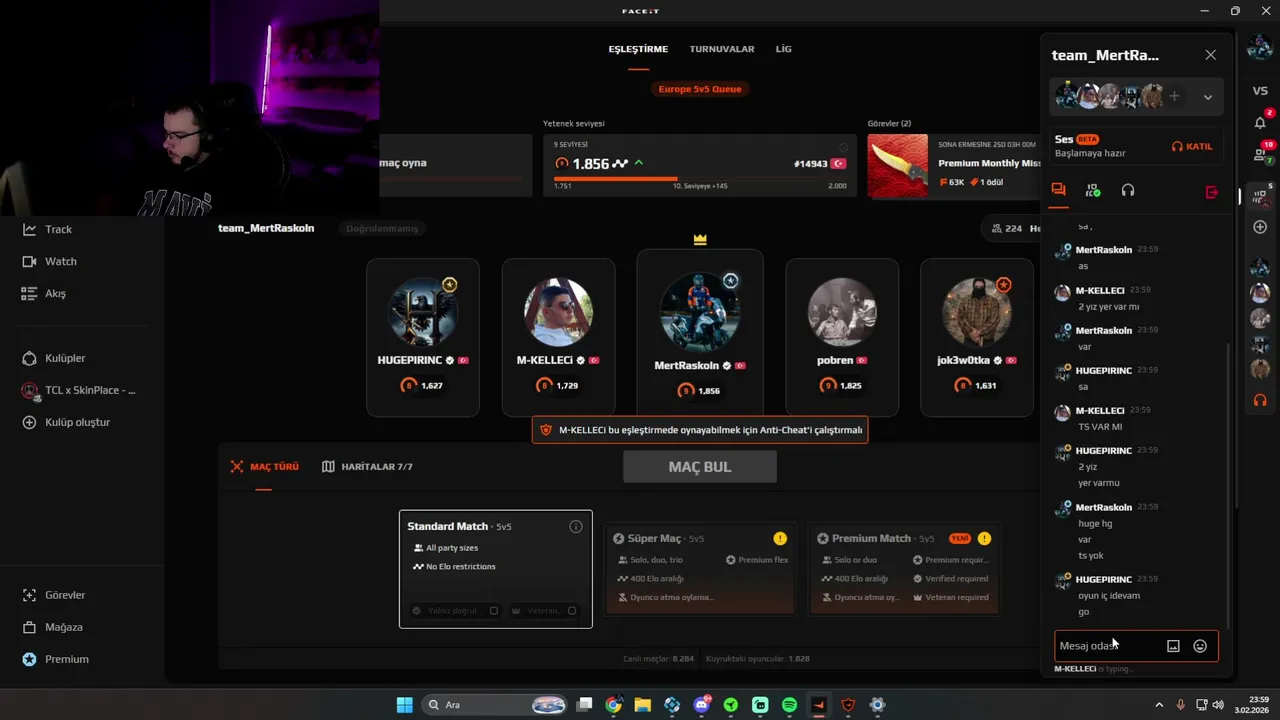The image size is (1280, 720).
Task: Open pobren player card
Action: (x=842, y=337)
